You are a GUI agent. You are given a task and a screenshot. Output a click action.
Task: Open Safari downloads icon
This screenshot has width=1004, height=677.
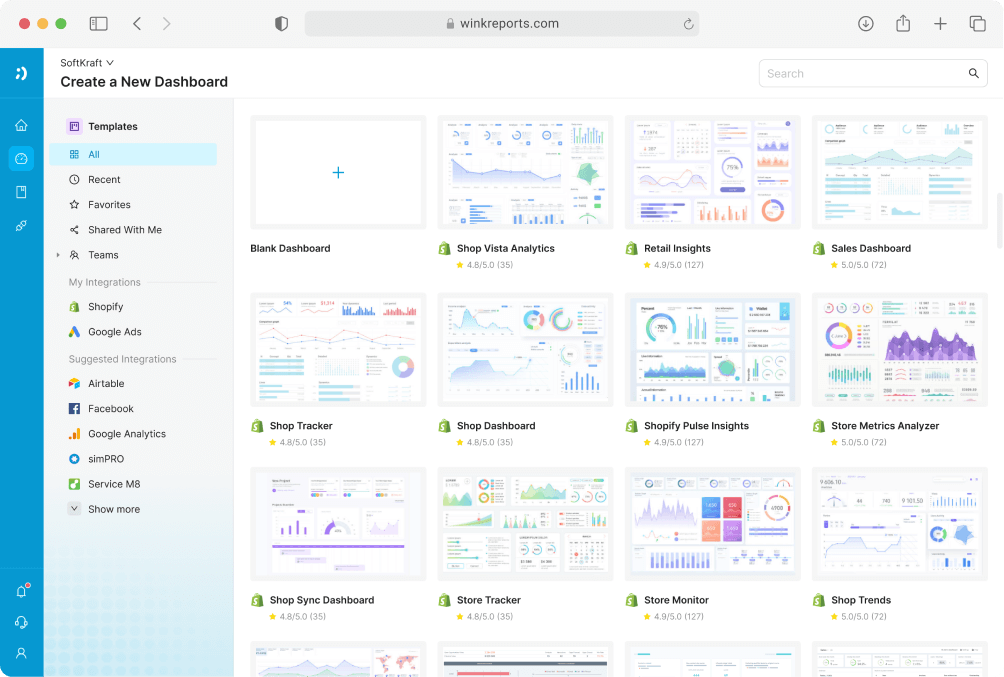[x=866, y=24]
